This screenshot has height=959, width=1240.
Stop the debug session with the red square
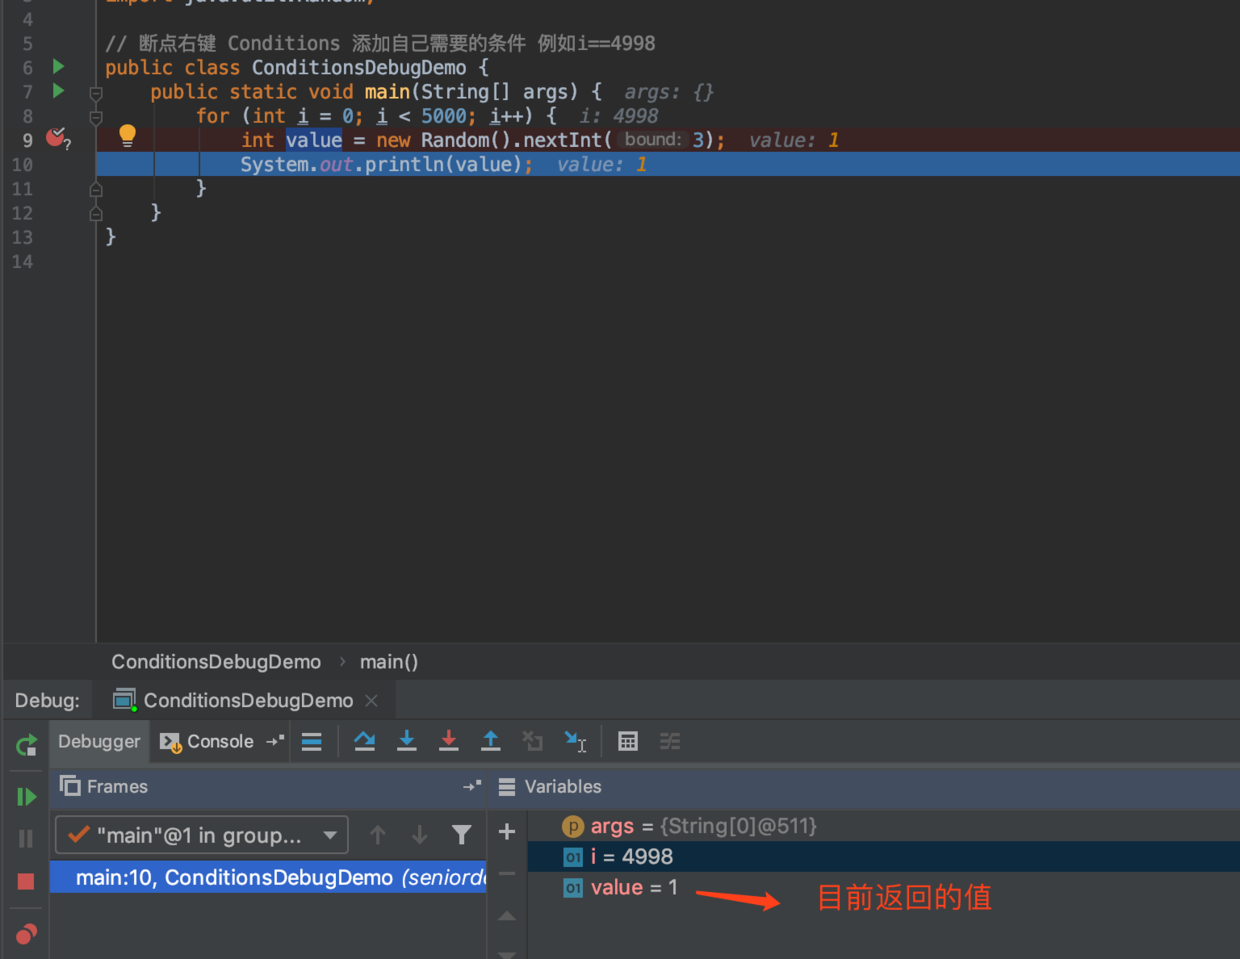pyautogui.click(x=26, y=881)
